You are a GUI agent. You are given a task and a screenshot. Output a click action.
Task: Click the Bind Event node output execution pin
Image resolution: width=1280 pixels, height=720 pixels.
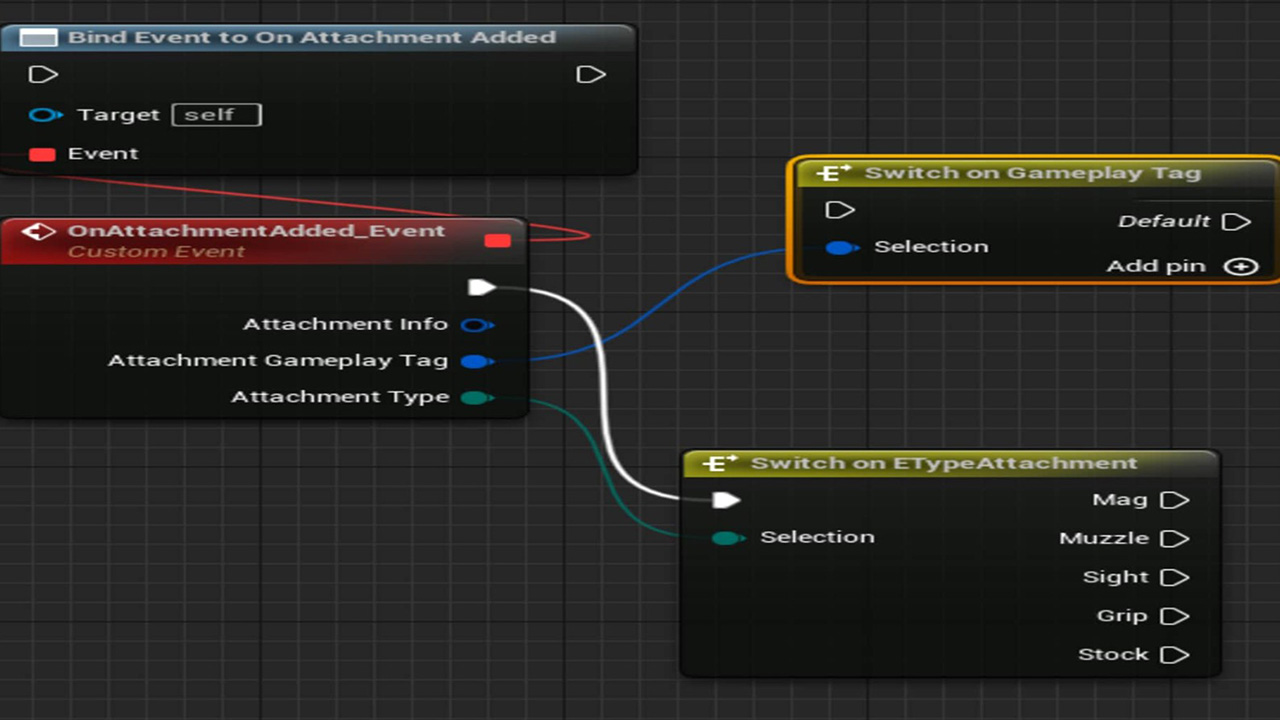[x=591, y=75]
